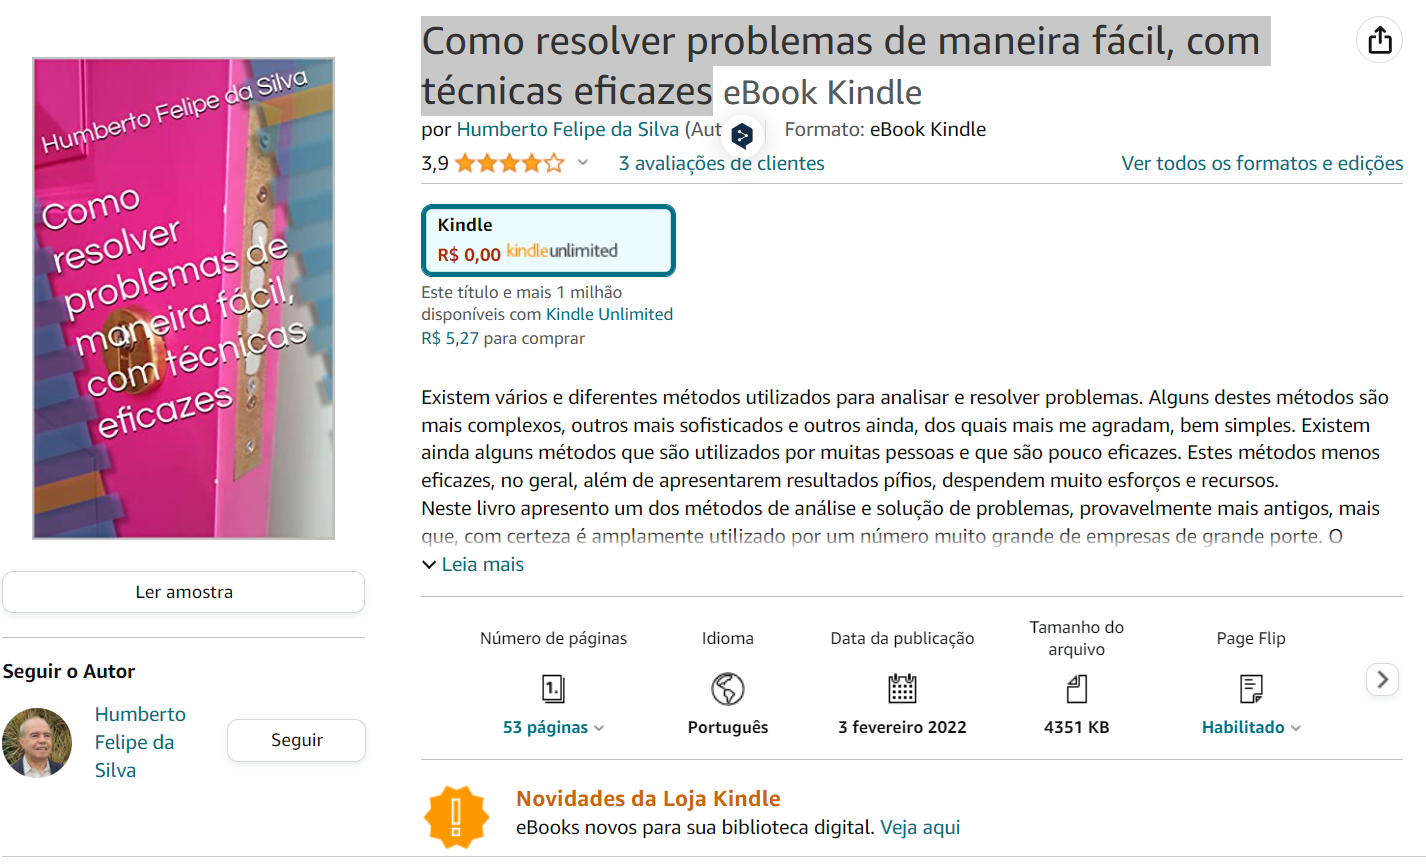Click the blue extension badge near author name

pyautogui.click(x=742, y=135)
